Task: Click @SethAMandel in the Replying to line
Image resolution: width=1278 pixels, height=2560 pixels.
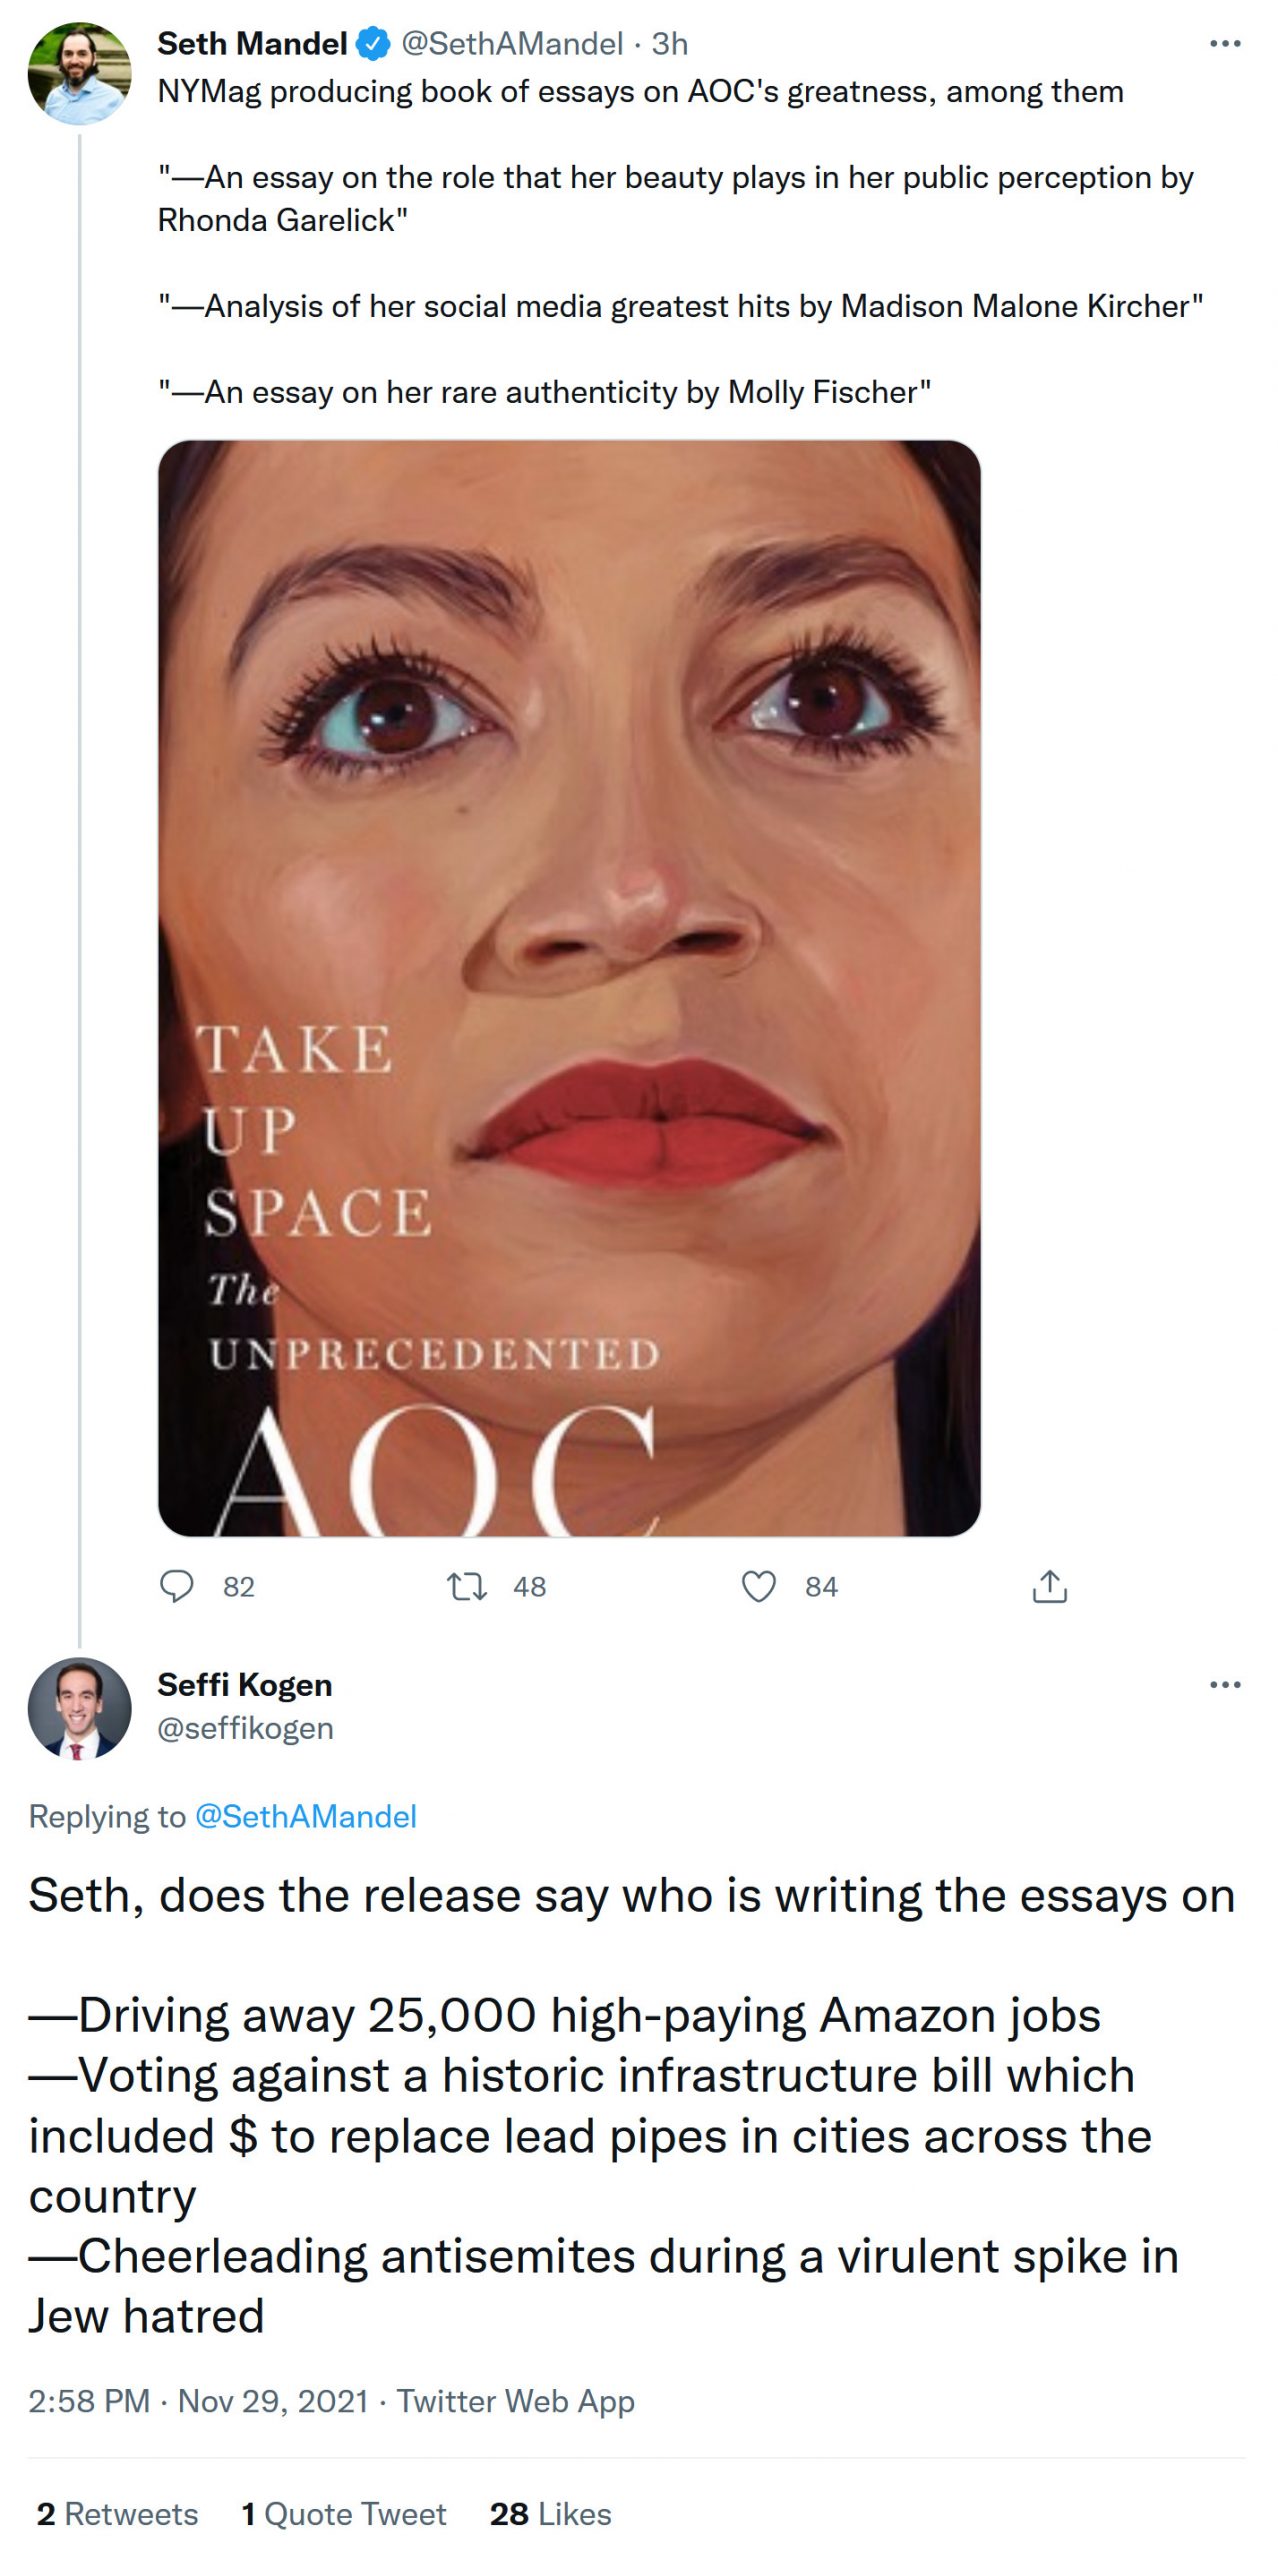Action: click(305, 1816)
